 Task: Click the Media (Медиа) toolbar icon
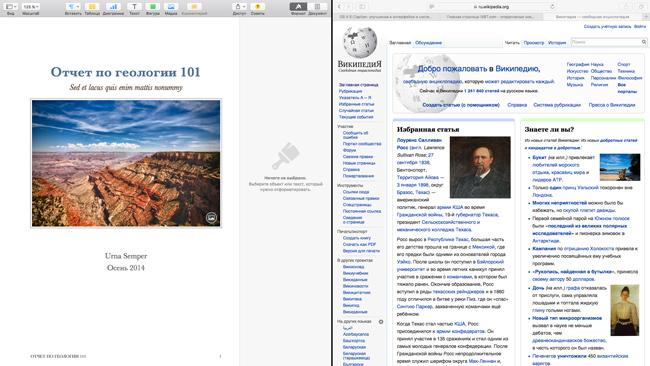point(171,7)
